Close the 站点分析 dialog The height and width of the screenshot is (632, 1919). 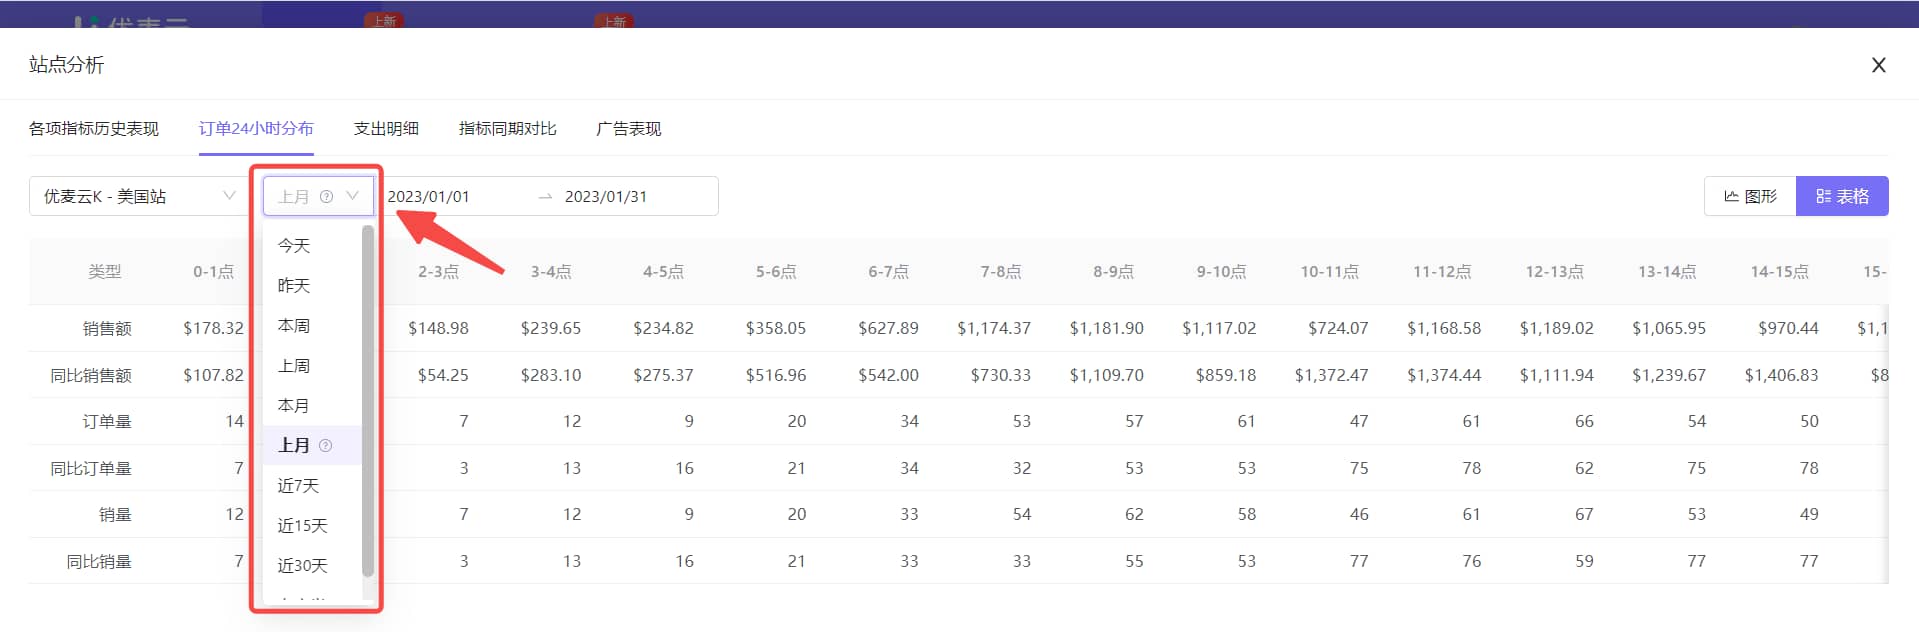click(1878, 65)
